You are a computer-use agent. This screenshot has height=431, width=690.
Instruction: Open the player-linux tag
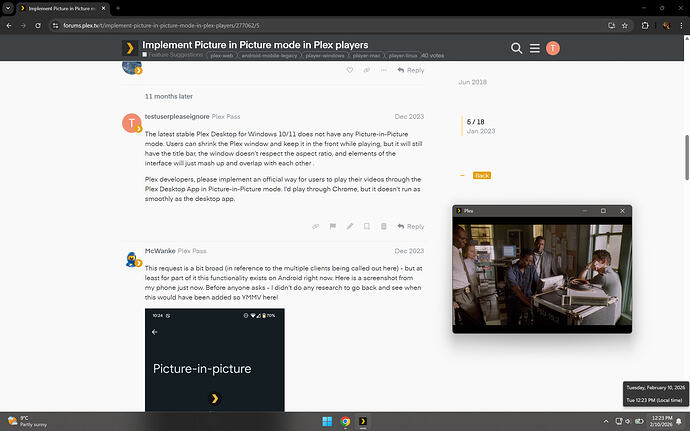403,55
